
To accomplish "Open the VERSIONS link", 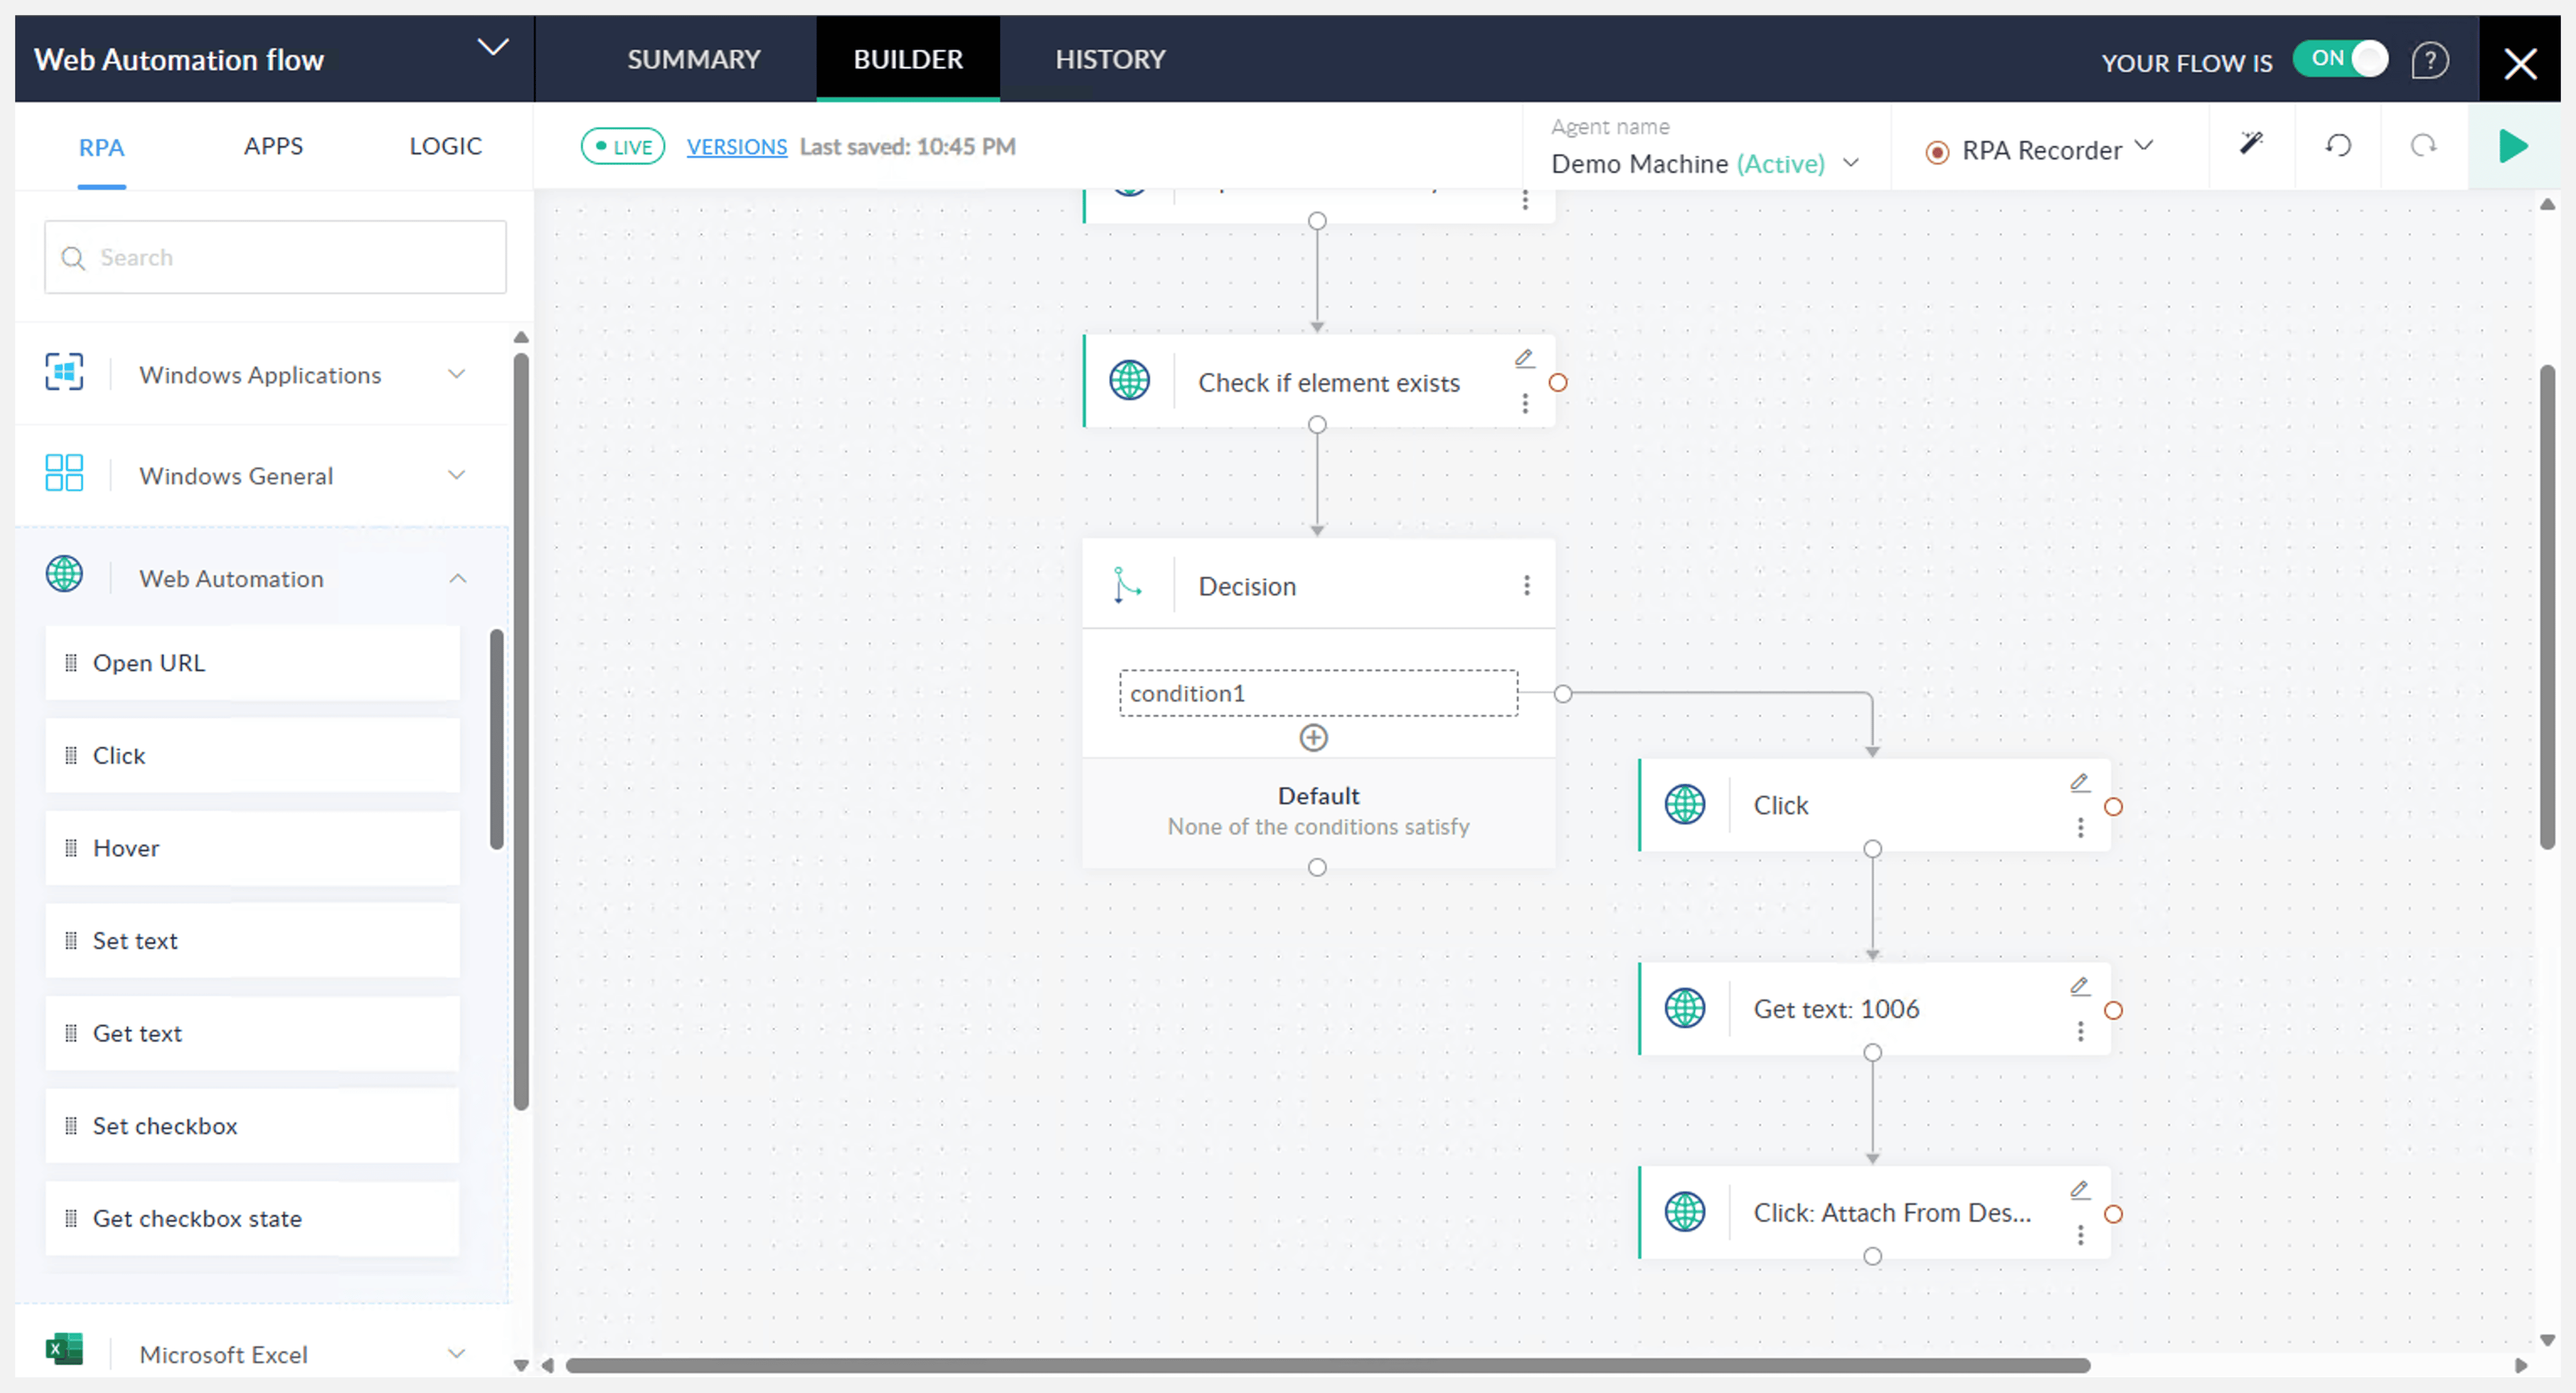I will point(736,147).
